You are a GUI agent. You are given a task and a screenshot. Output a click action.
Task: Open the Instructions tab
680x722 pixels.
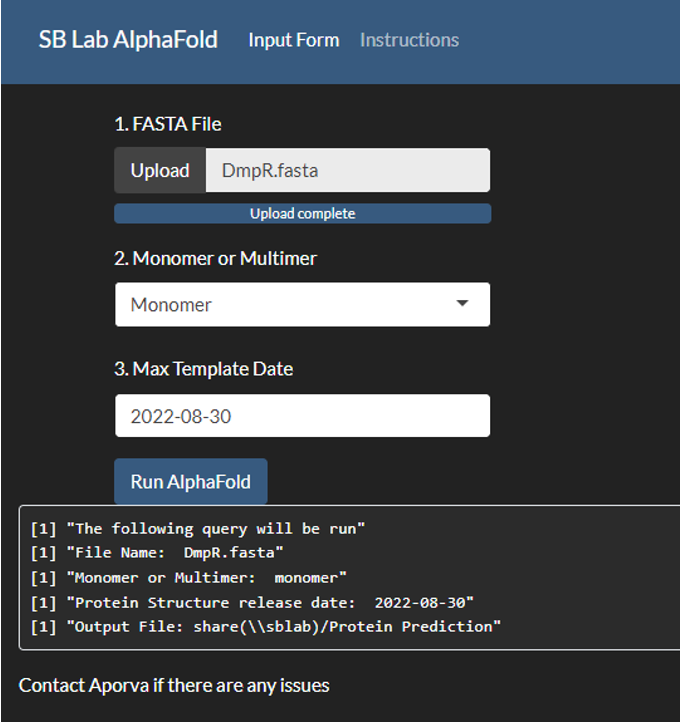pos(409,40)
